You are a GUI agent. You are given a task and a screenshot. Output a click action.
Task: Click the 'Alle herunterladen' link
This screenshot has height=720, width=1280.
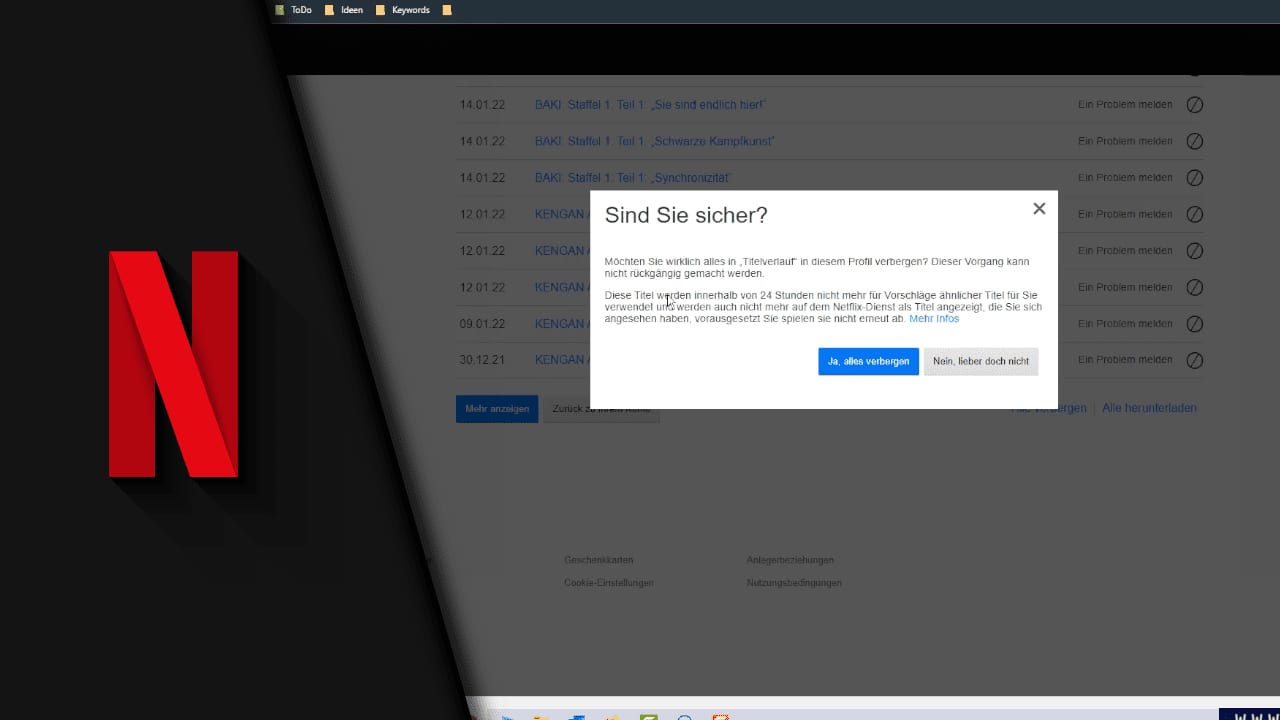pyautogui.click(x=1149, y=408)
